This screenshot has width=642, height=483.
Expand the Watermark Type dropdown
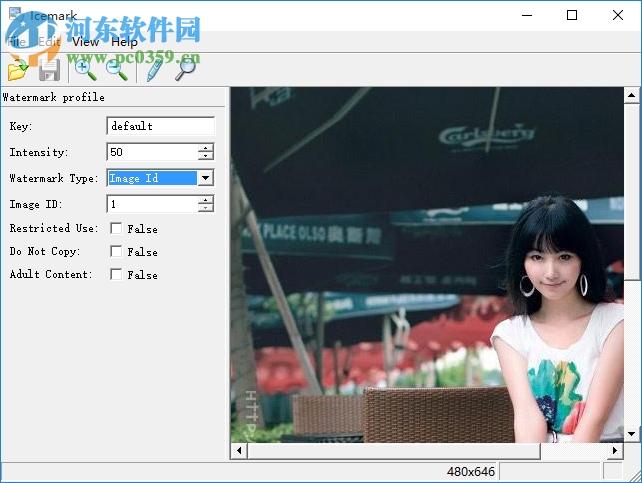(206, 178)
